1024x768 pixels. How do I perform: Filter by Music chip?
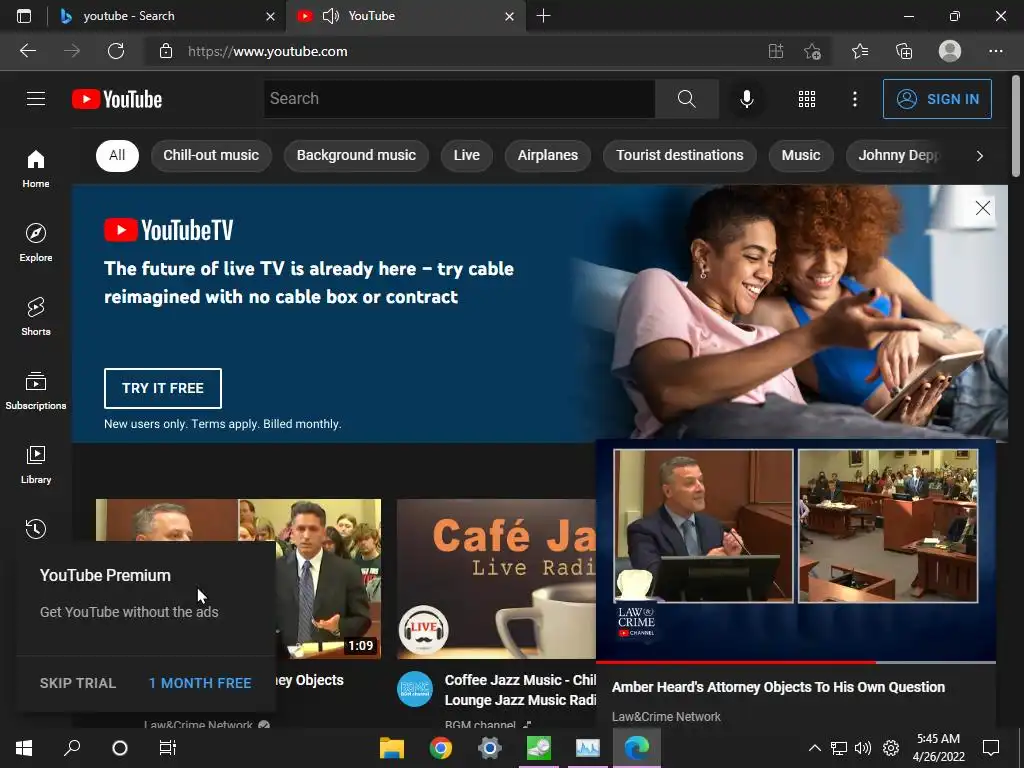coord(801,155)
